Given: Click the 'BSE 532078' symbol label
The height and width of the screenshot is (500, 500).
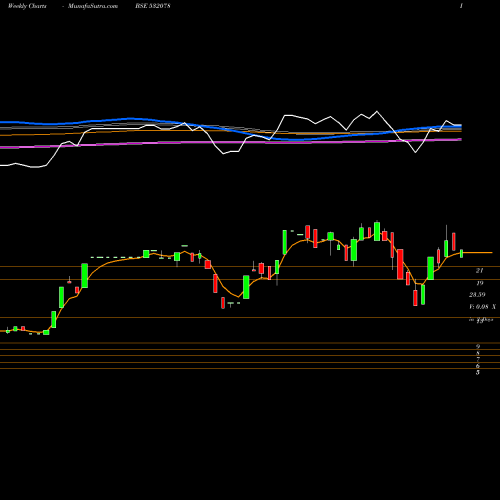Looking at the screenshot, I should point(153,6).
